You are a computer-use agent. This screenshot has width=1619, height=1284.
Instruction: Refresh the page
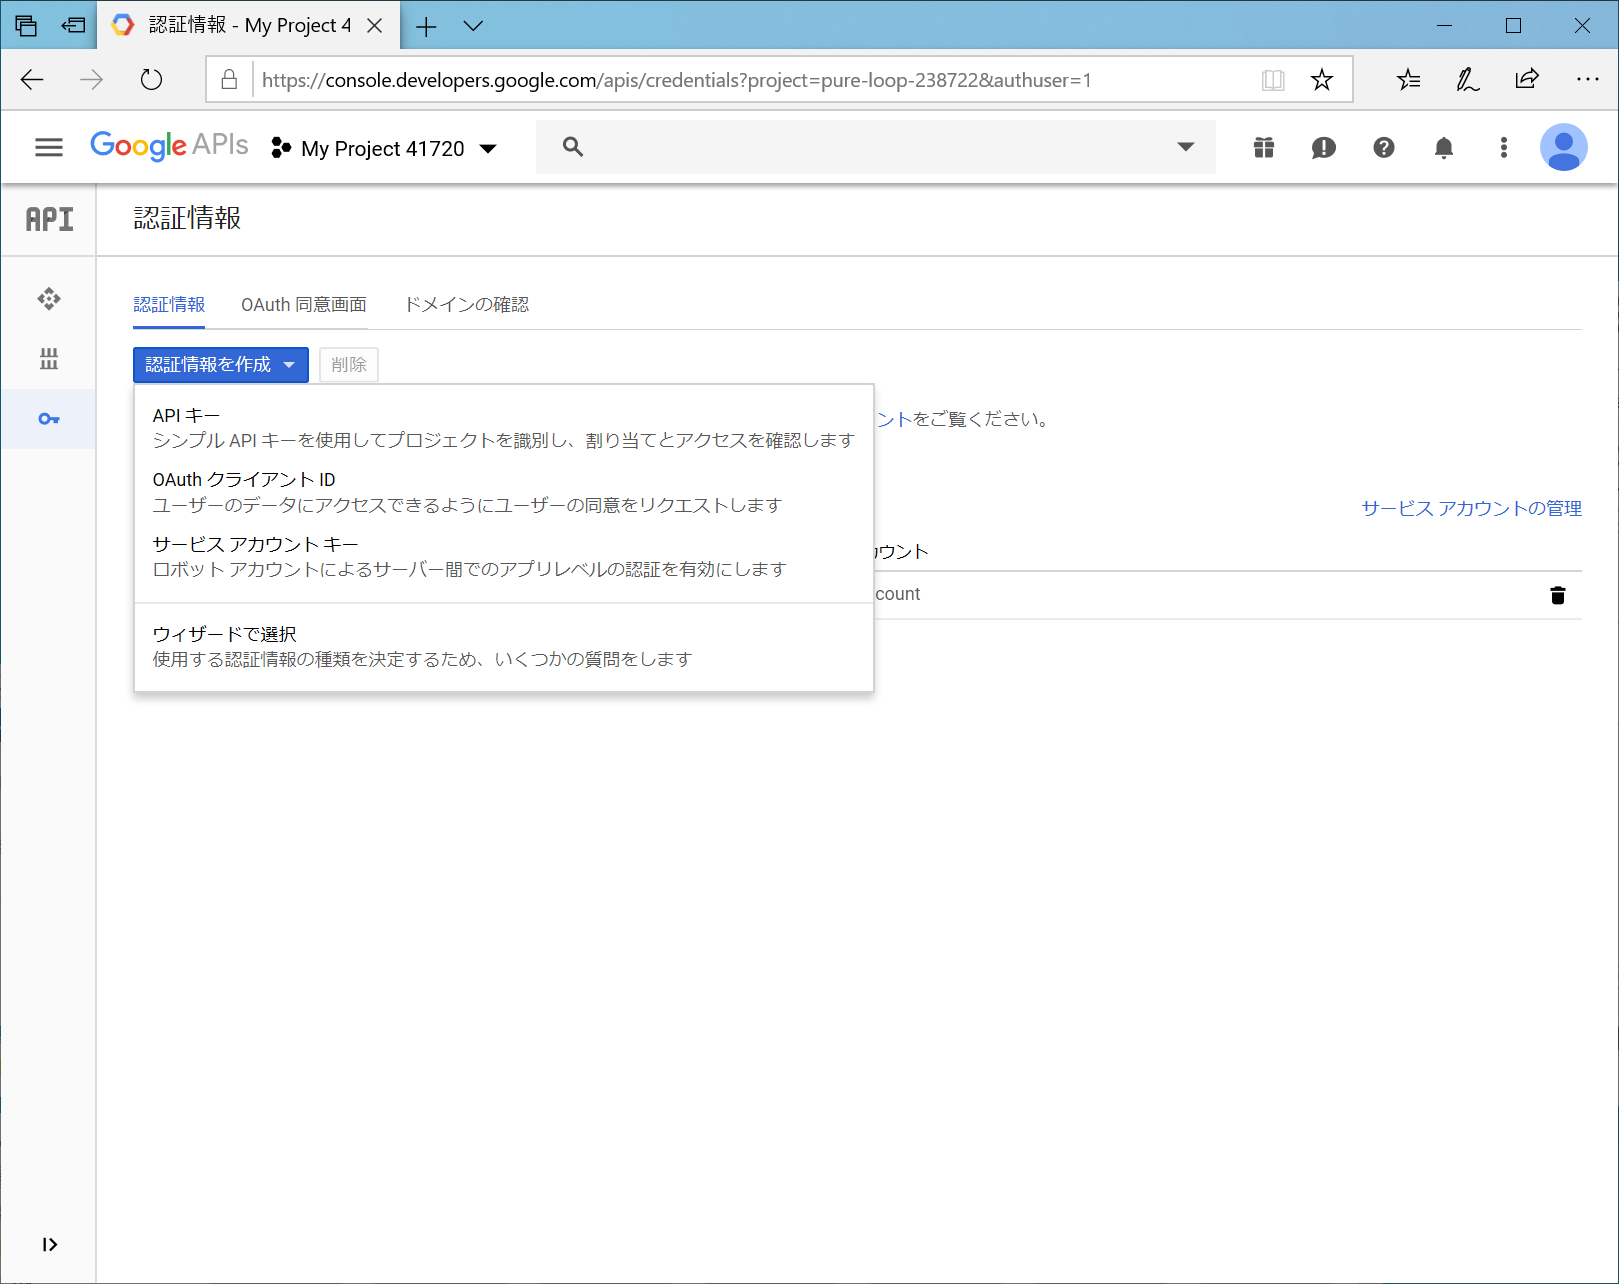coord(151,80)
